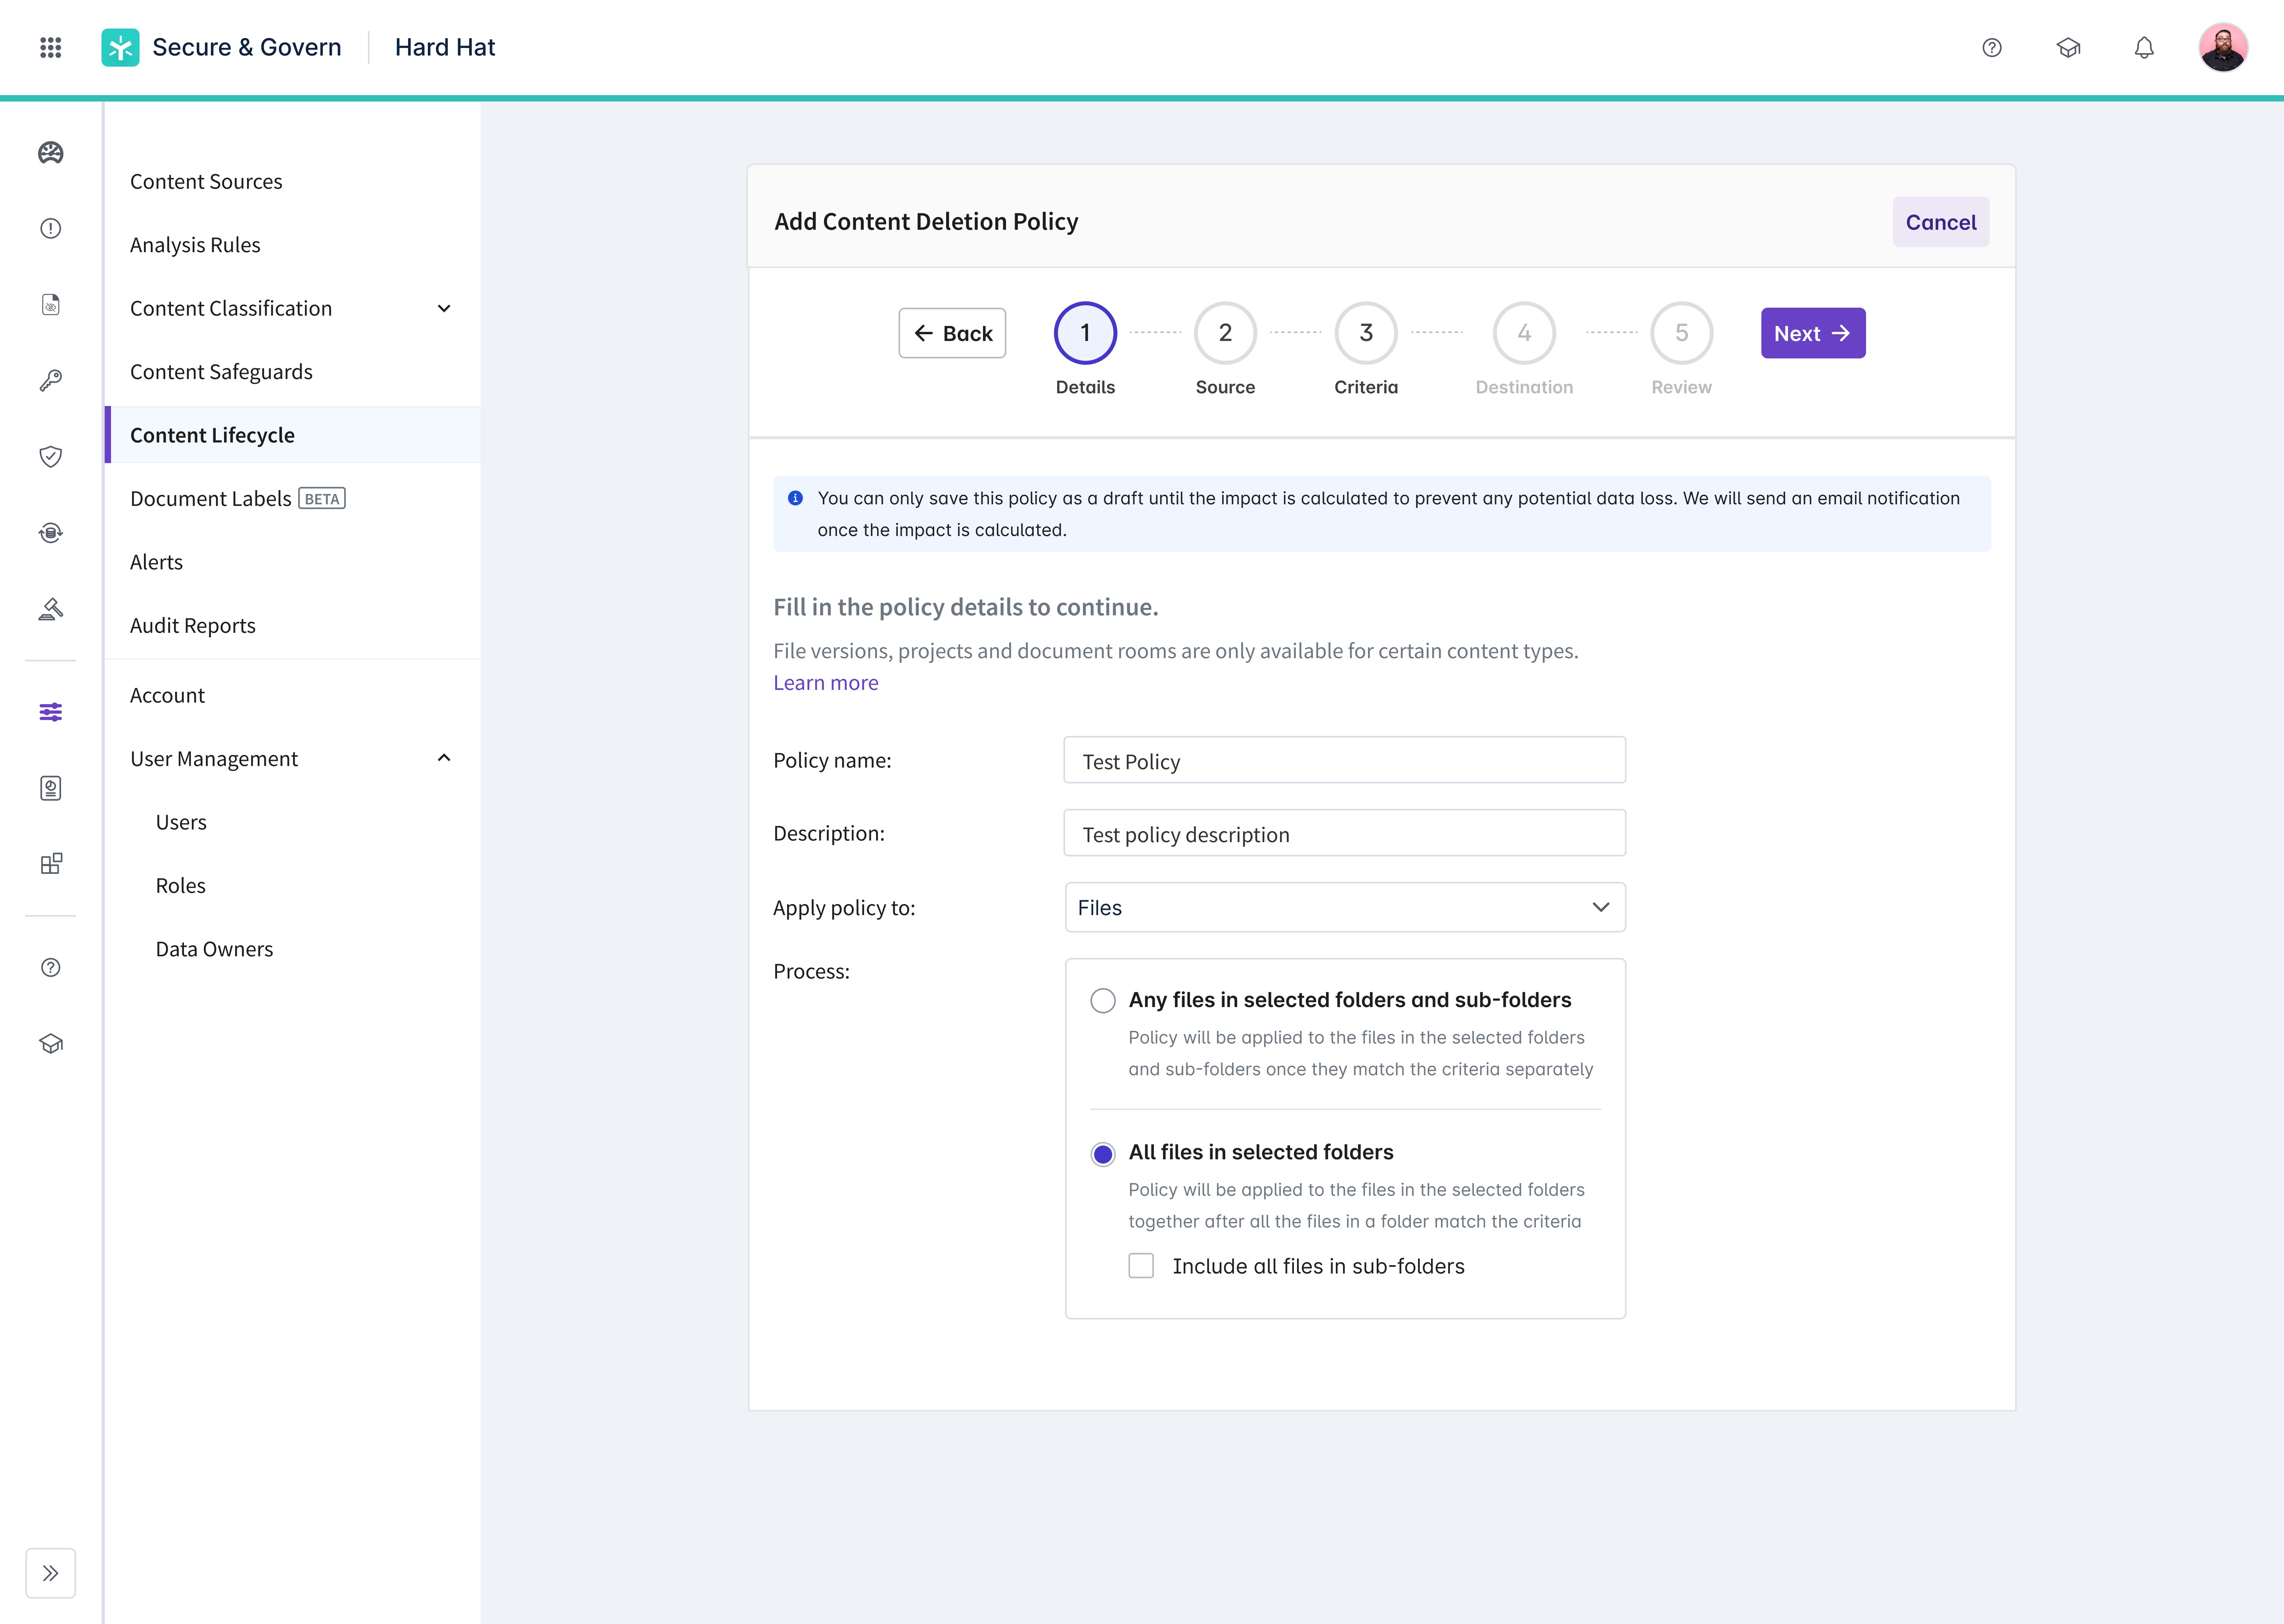
Task: Open the sidebar graduation cap icon
Action: point(51,1043)
